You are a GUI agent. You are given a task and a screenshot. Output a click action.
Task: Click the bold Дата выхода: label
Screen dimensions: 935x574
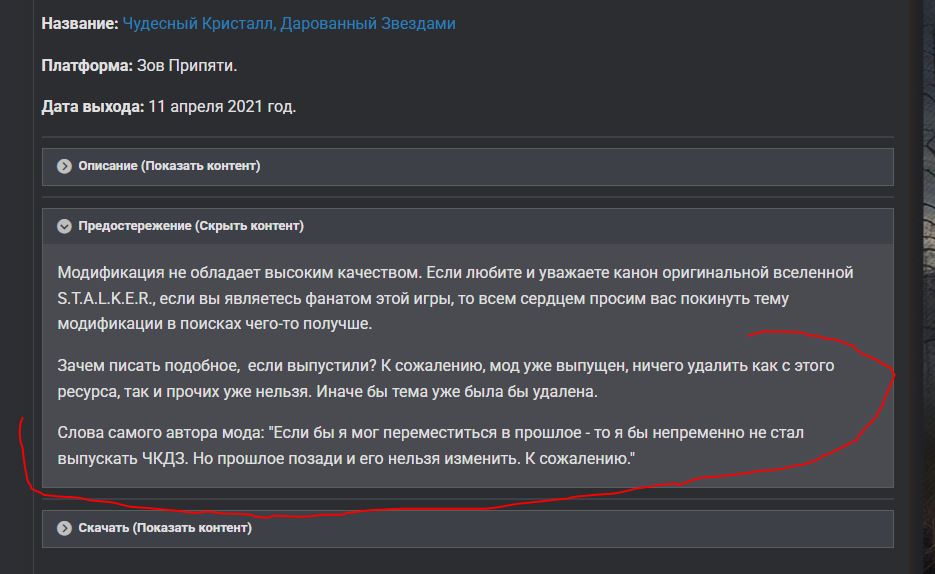tap(92, 107)
